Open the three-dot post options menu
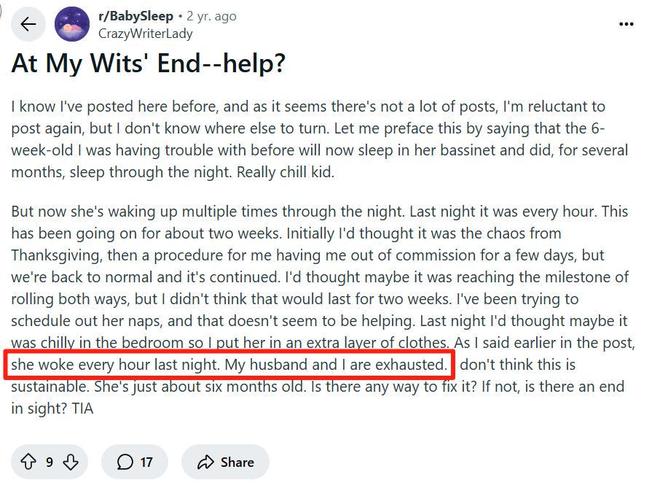660x488 pixels. [627, 24]
